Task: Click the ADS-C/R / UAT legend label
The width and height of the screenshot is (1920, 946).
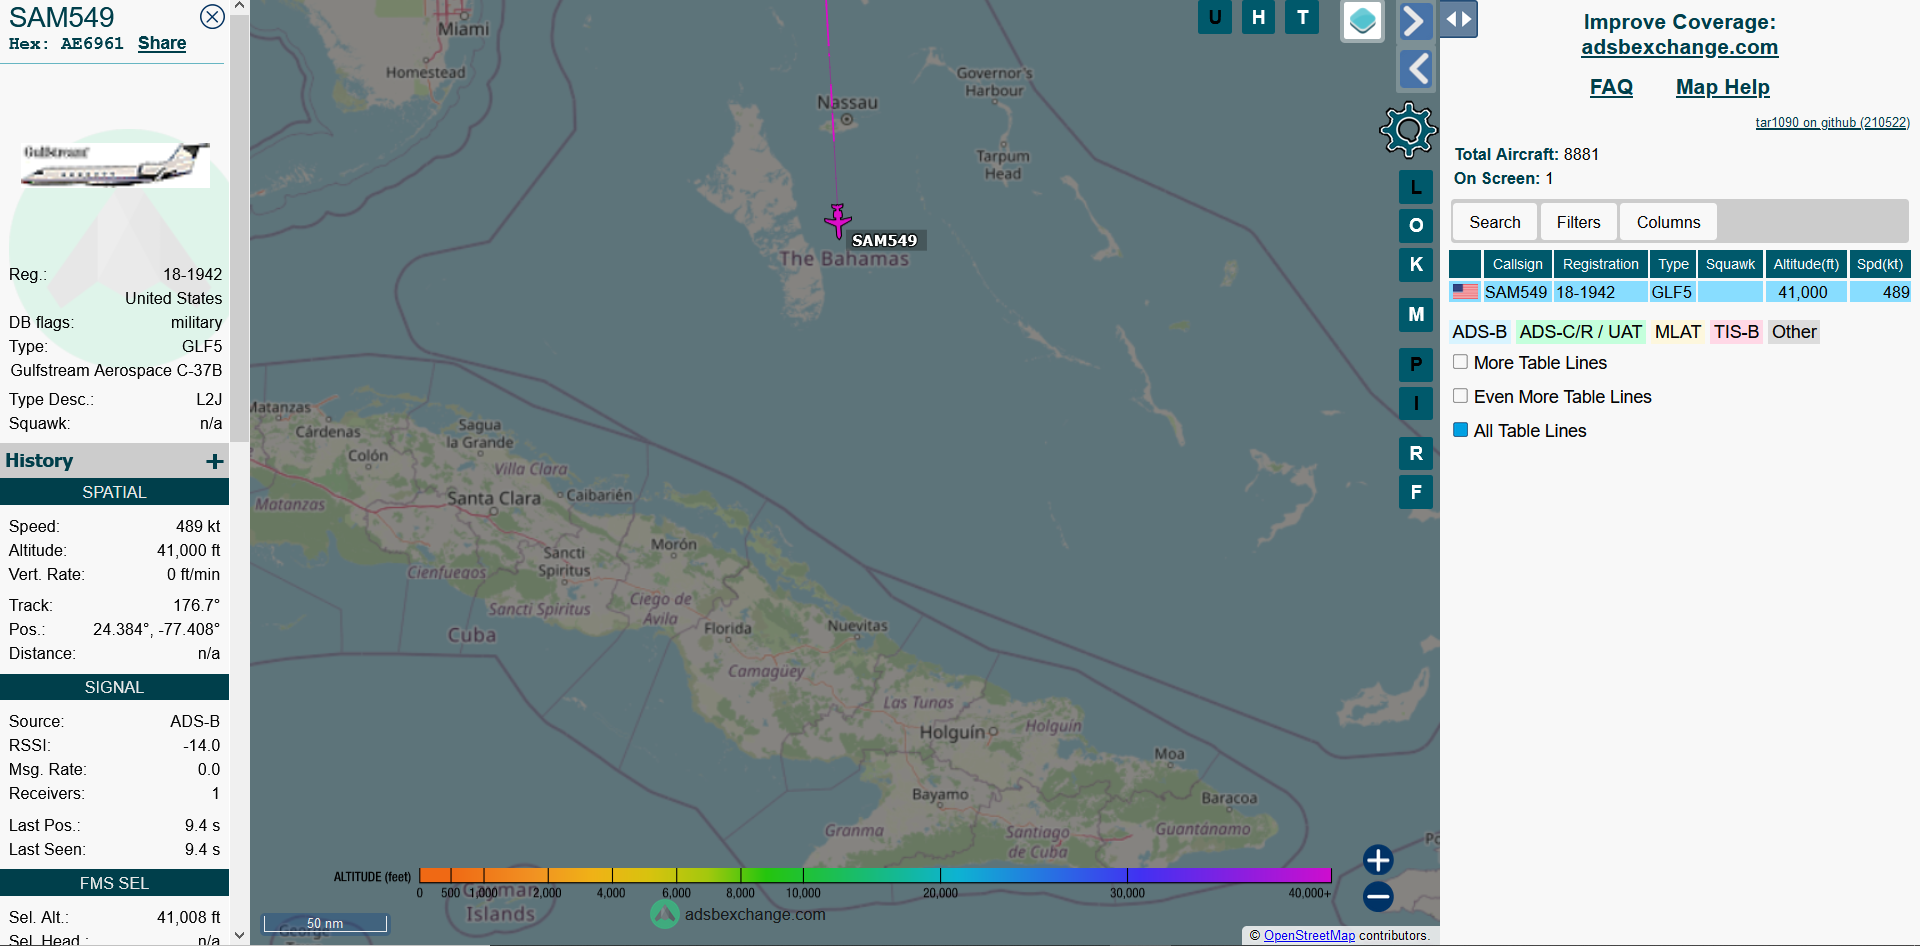Action: pyautogui.click(x=1581, y=332)
